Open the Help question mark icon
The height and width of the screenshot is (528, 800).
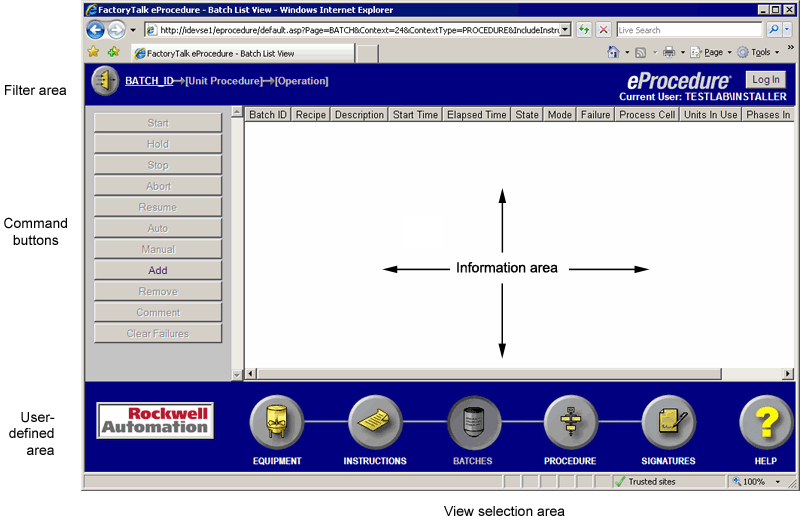pos(766,422)
